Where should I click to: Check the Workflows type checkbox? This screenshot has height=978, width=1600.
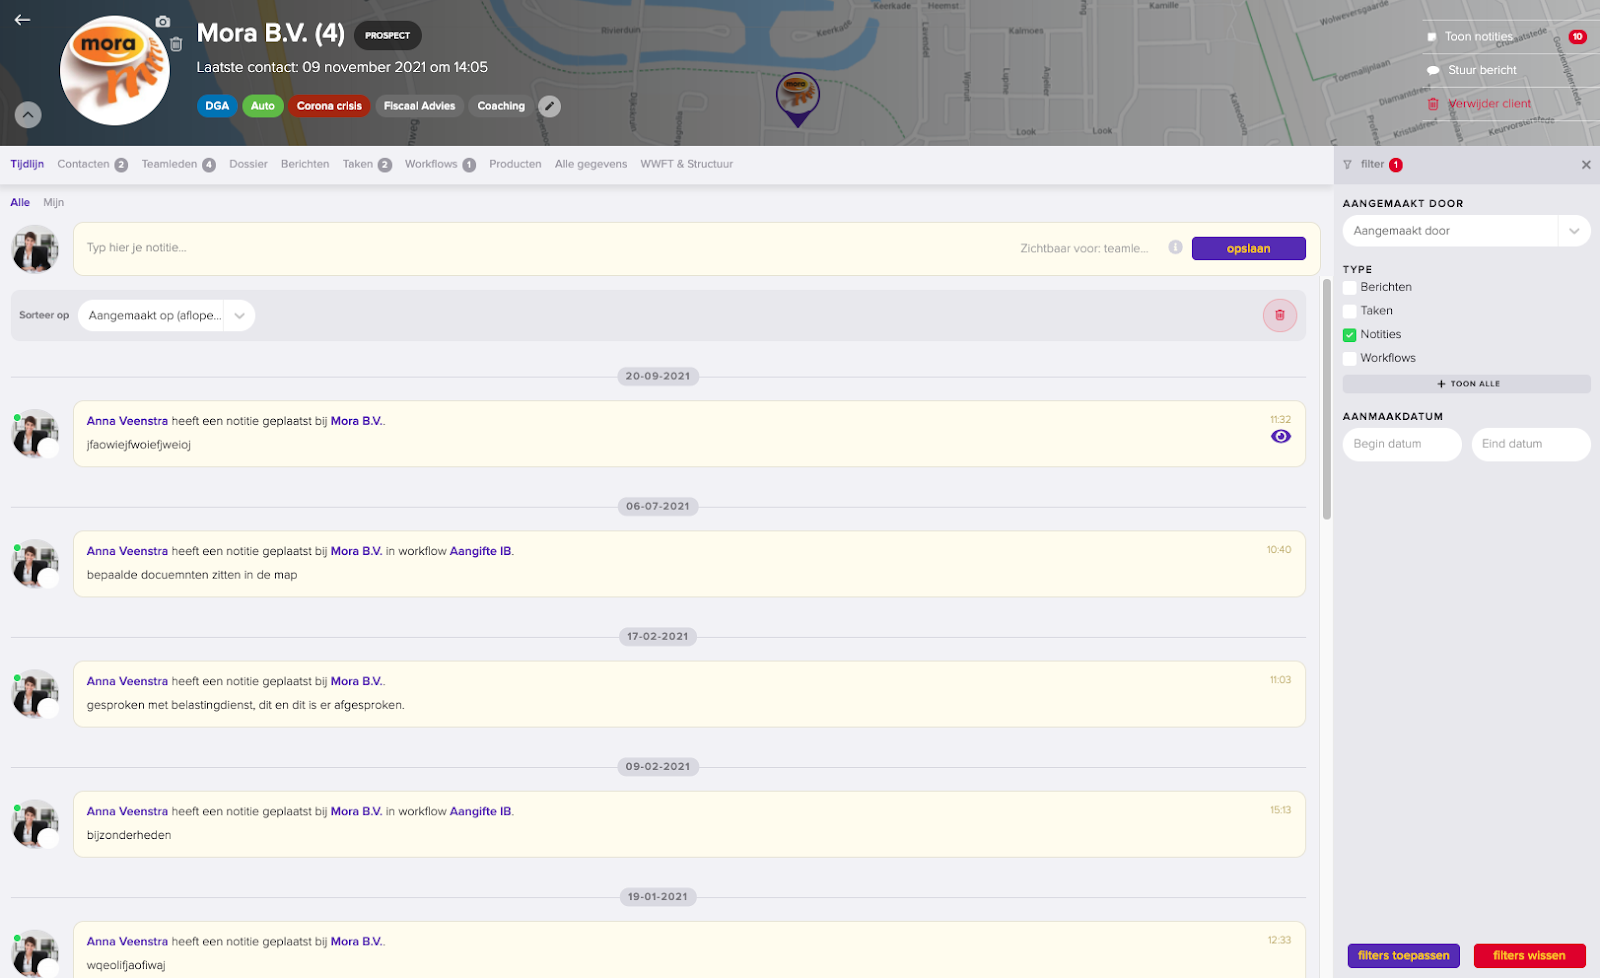1349,358
